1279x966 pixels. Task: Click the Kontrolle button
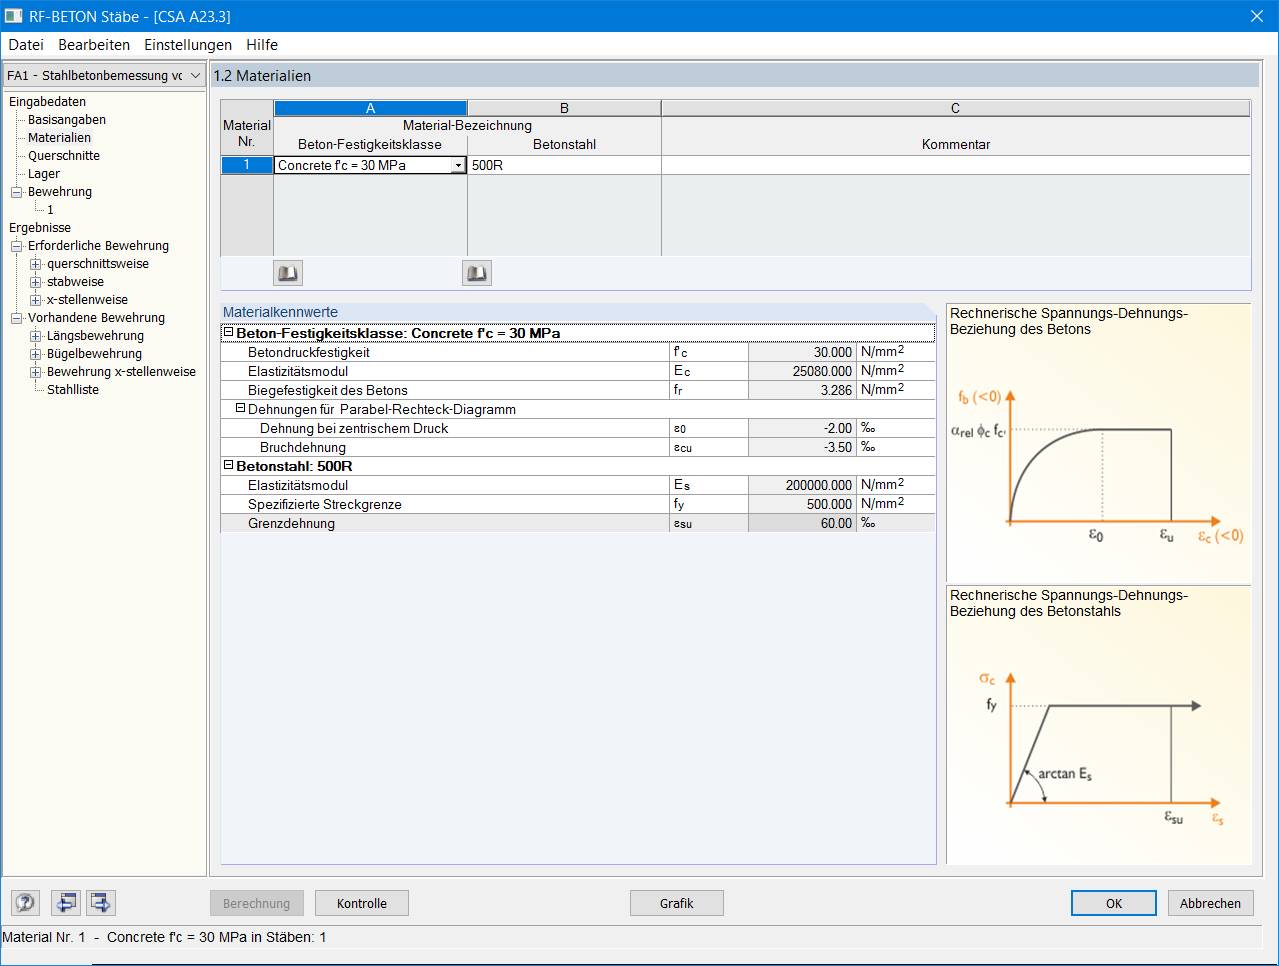click(x=362, y=903)
